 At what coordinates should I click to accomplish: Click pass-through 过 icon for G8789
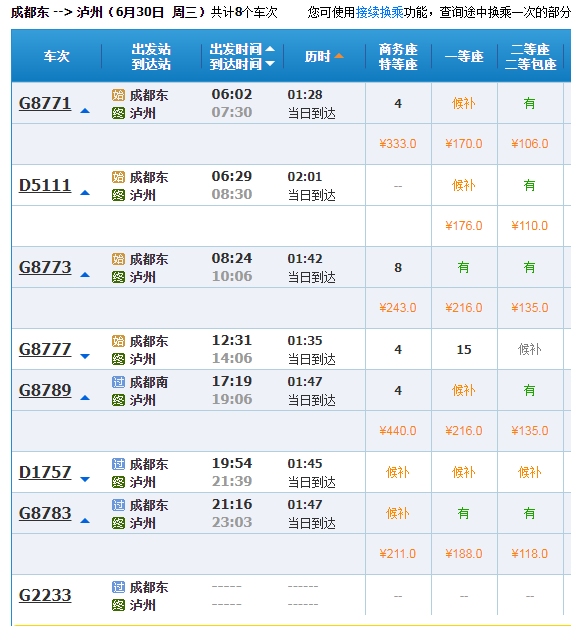point(118,382)
